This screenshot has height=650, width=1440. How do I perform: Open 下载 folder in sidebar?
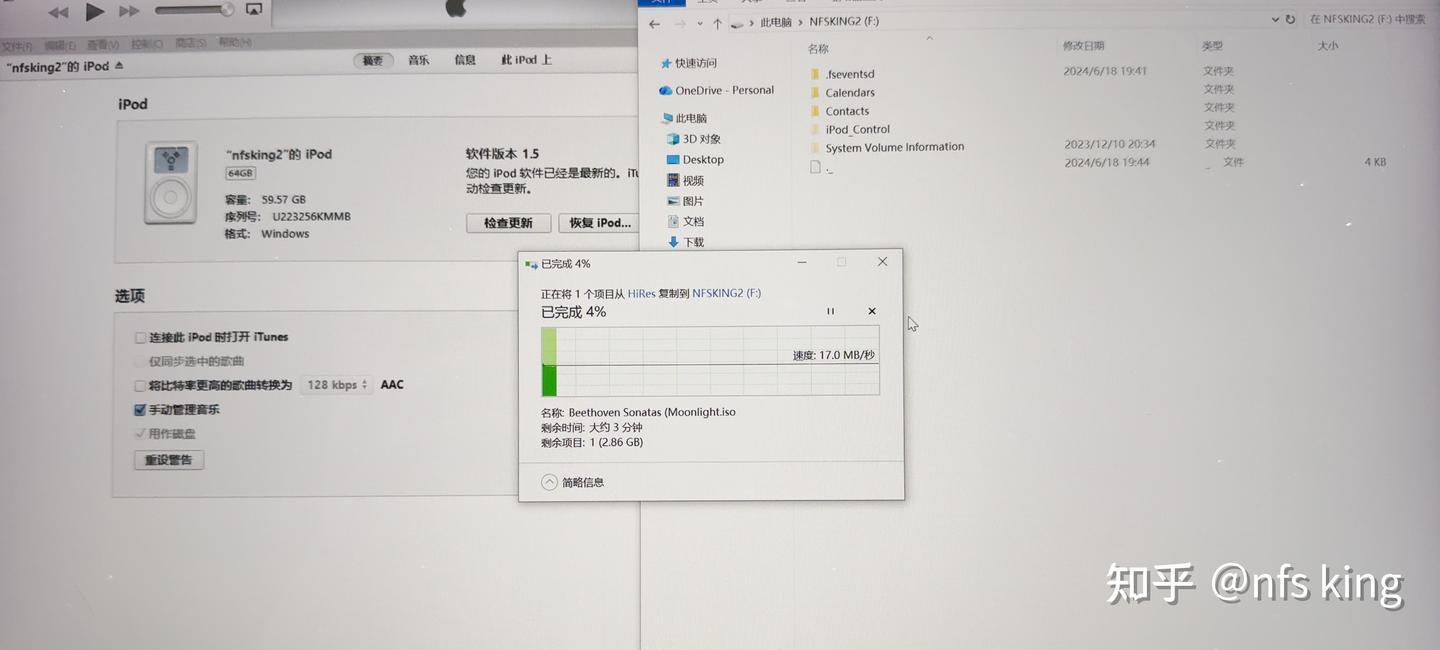pyautogui.click(x=685, y=242)
